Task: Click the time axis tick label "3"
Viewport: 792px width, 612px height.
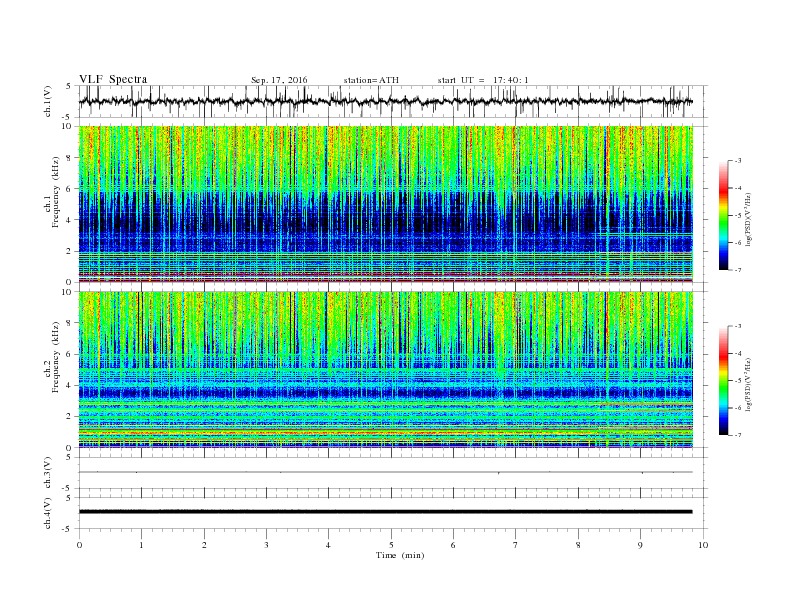Action: tap(266, 545)
